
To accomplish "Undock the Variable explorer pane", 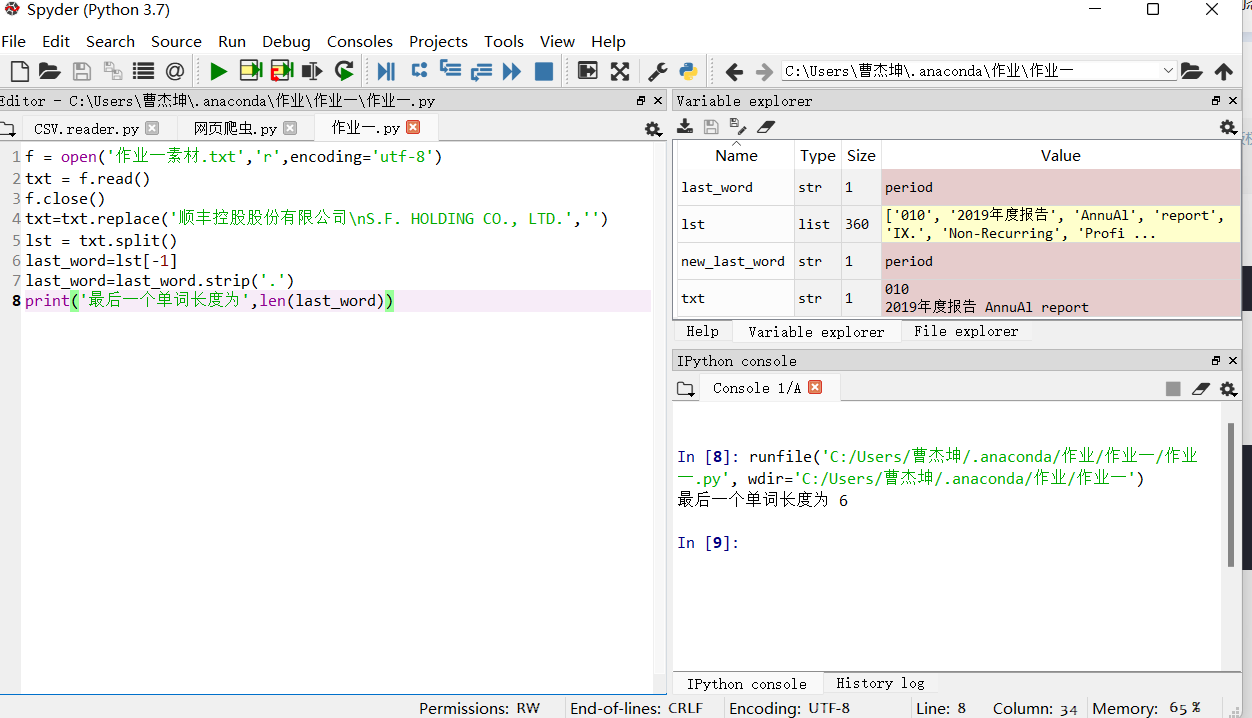I will pyautogui.click(x=1216, y=100).
